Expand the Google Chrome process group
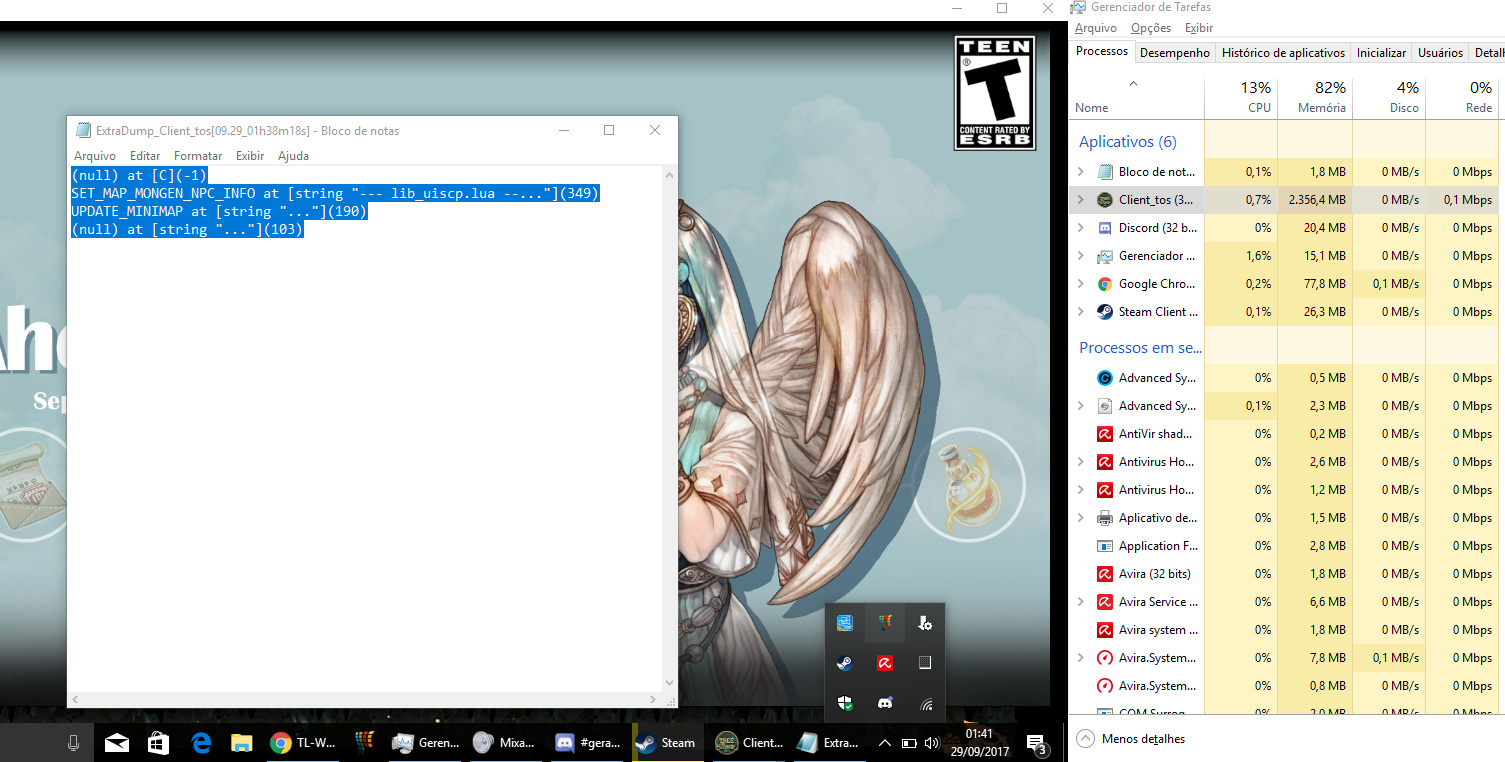 pyautogui.click(x=1080, y=284)
